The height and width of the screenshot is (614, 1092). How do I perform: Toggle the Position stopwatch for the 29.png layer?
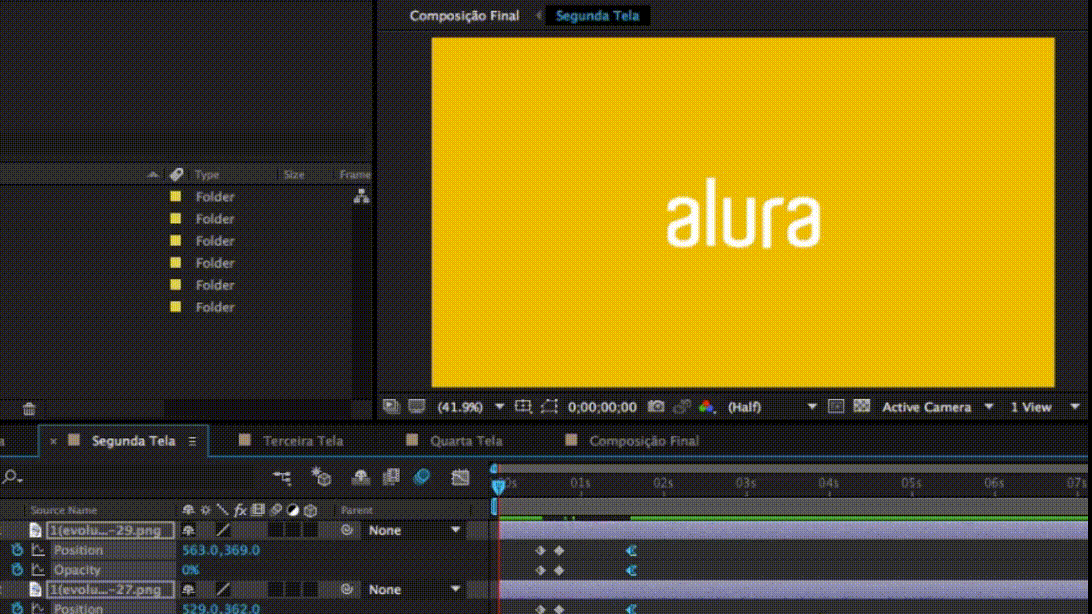coord(17,550)
